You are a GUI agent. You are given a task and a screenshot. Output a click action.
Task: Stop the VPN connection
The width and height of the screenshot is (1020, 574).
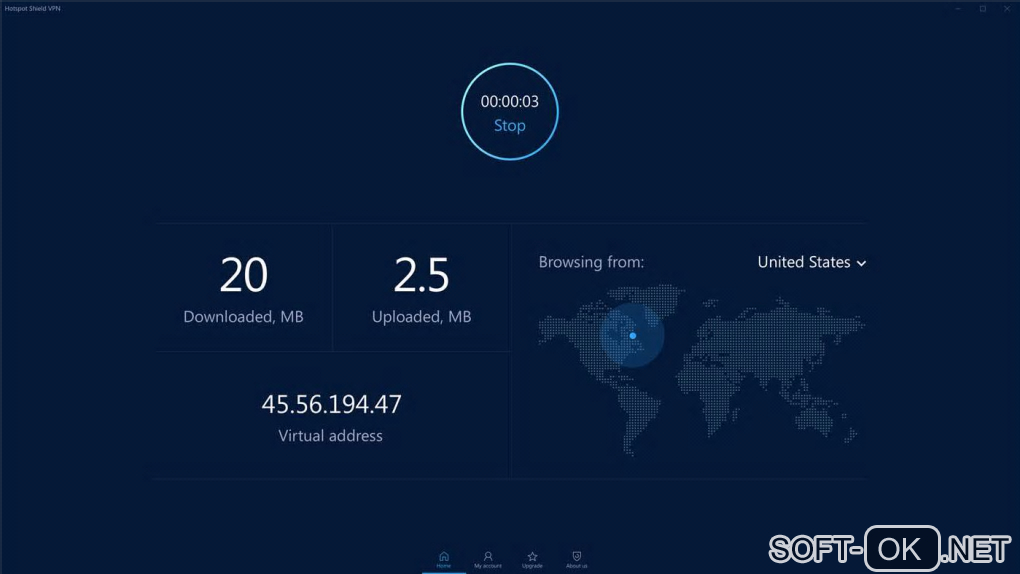pyautogui.click(x=509, y=125)
